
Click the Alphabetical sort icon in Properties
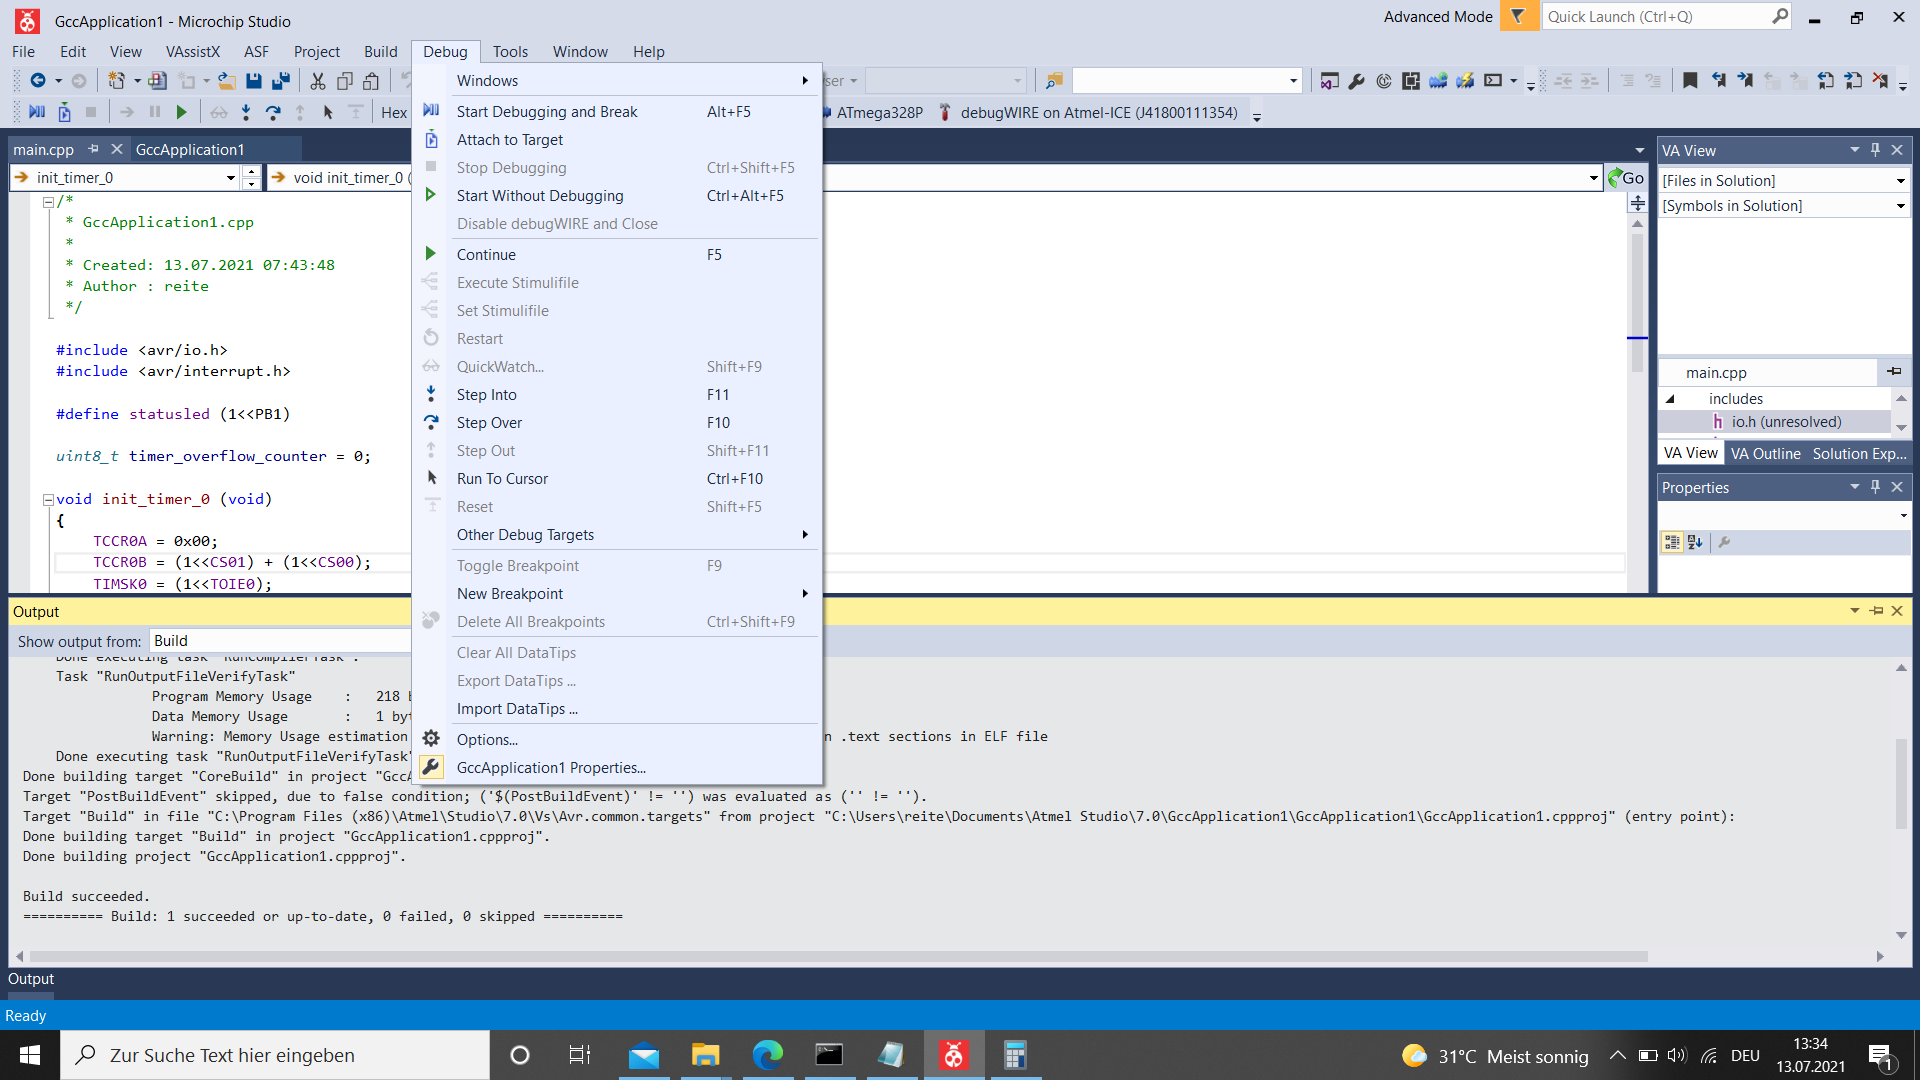coord(1695,542)
